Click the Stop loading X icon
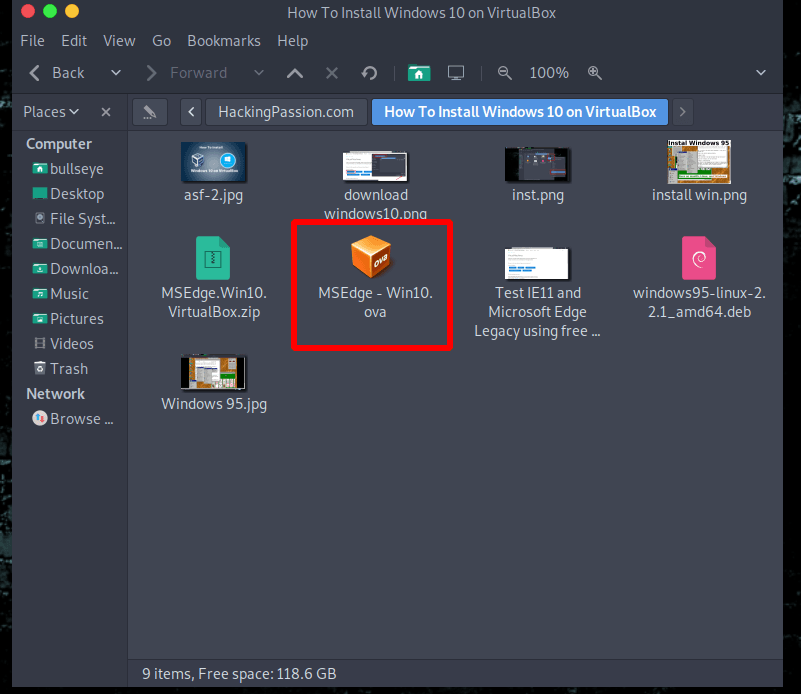The height and width of the screenshot is (694, 801). pyautogui.click(x=332, y=74)
